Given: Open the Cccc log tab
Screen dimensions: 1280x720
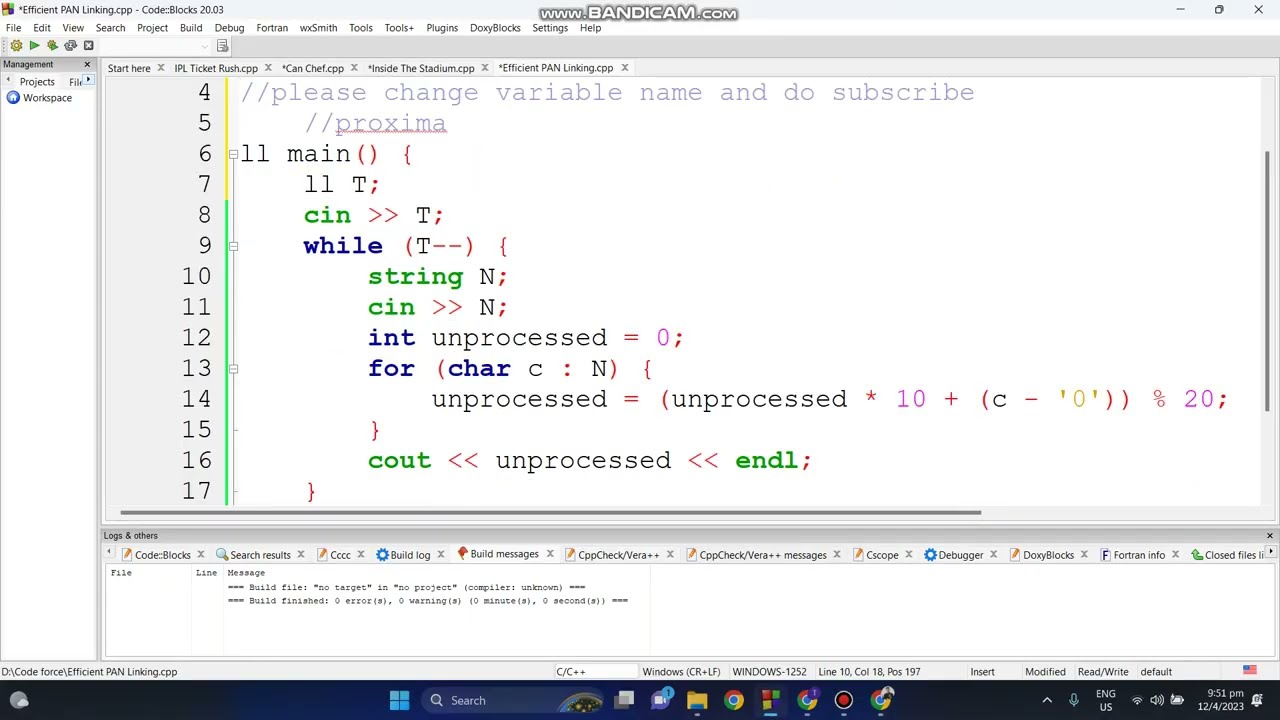Looking at the screenshot, I should [340, 555].
